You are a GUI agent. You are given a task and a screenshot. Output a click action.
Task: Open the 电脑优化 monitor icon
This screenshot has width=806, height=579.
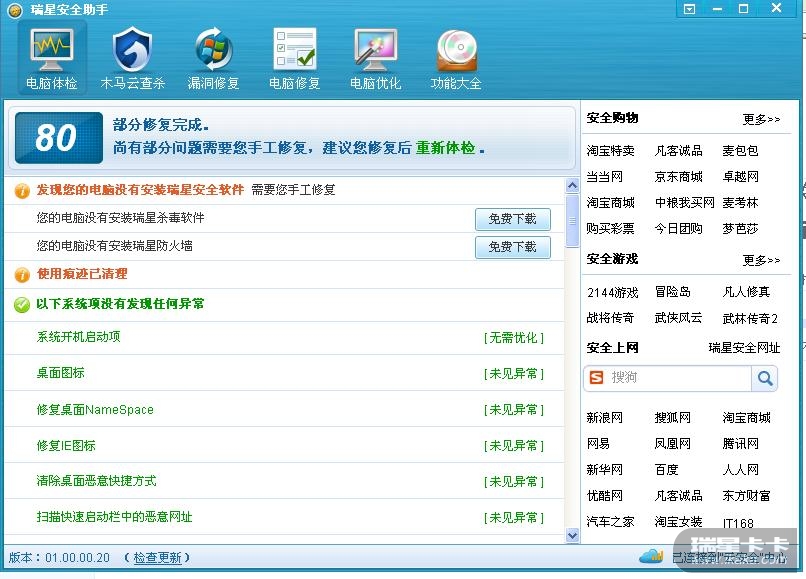coord(375,58)
